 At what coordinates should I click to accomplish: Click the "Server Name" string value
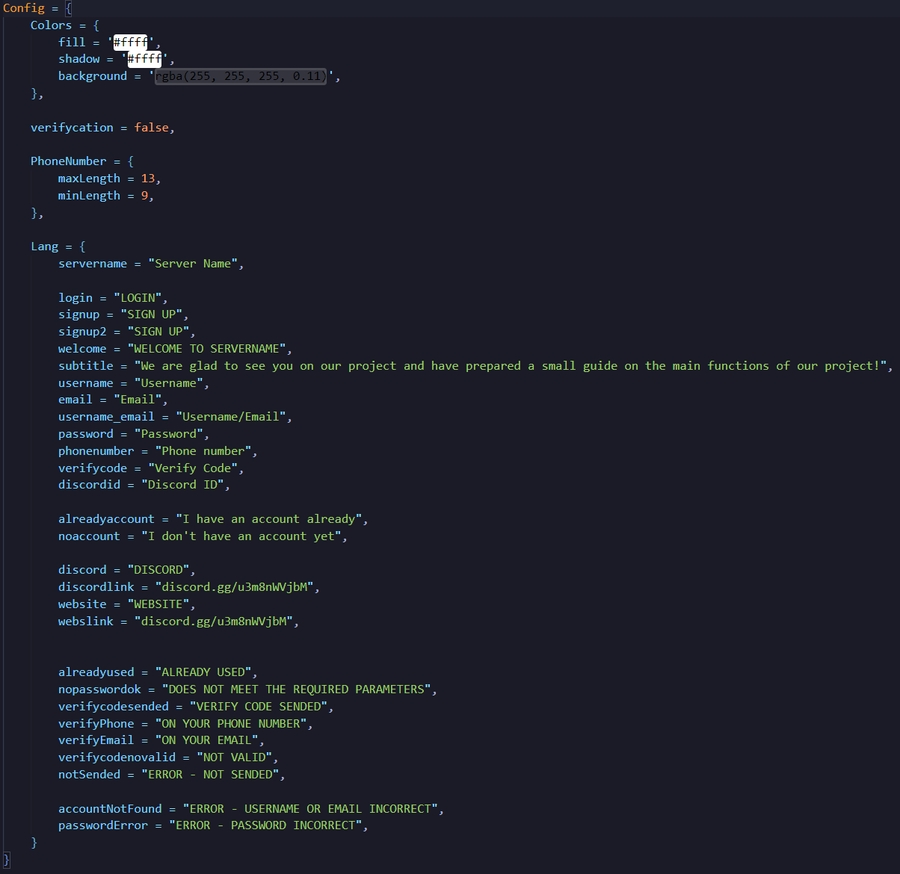[194, 264]
